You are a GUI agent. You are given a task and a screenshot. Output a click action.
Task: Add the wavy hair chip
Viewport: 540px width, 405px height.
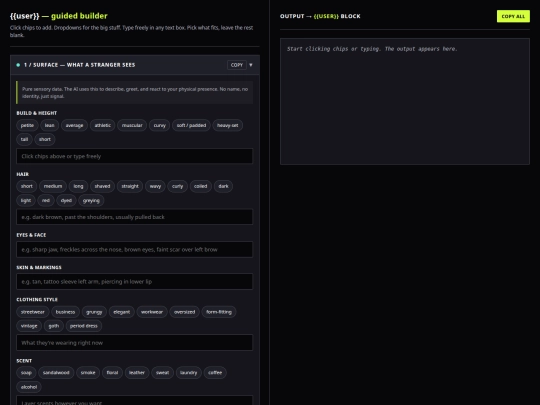[x=155, y=186]
